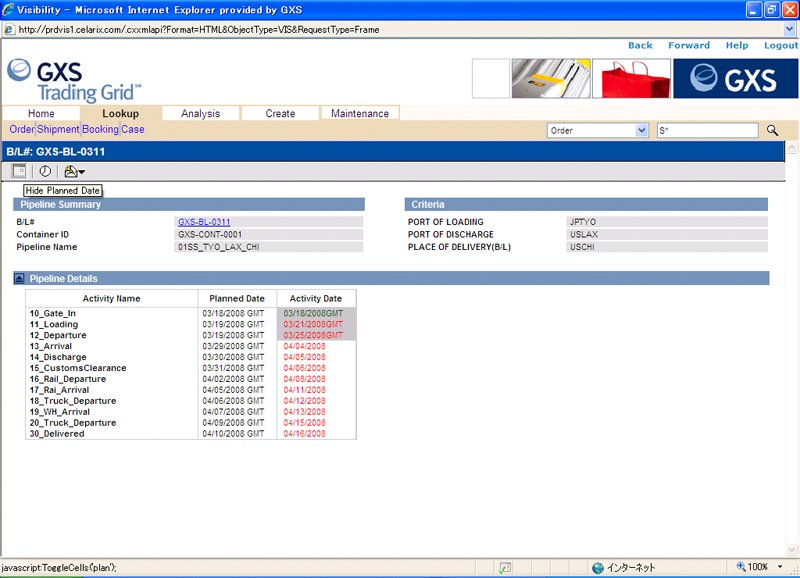Click the Order submenu link
This screenshot has width=800, height=578.
[x=22, y=130]
